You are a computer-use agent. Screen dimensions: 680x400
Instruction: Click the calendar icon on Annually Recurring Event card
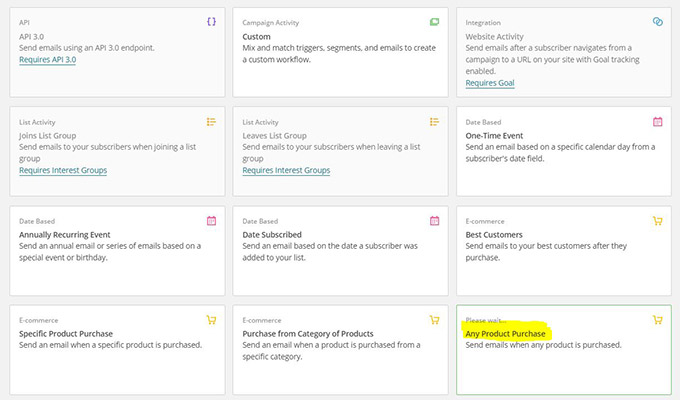pos(211,221)
